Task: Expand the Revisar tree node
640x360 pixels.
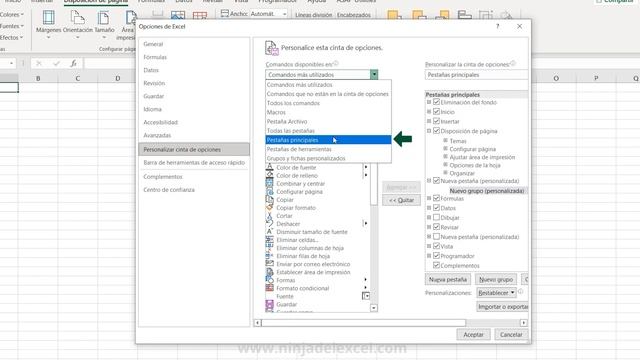Action: [429, 227]
